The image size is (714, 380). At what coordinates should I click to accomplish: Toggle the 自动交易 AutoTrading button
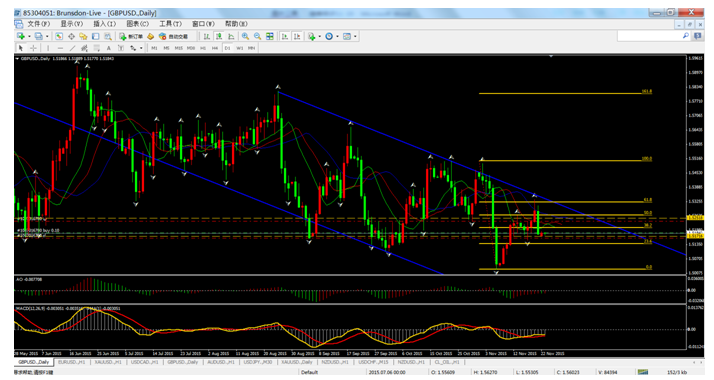(173, 36)
